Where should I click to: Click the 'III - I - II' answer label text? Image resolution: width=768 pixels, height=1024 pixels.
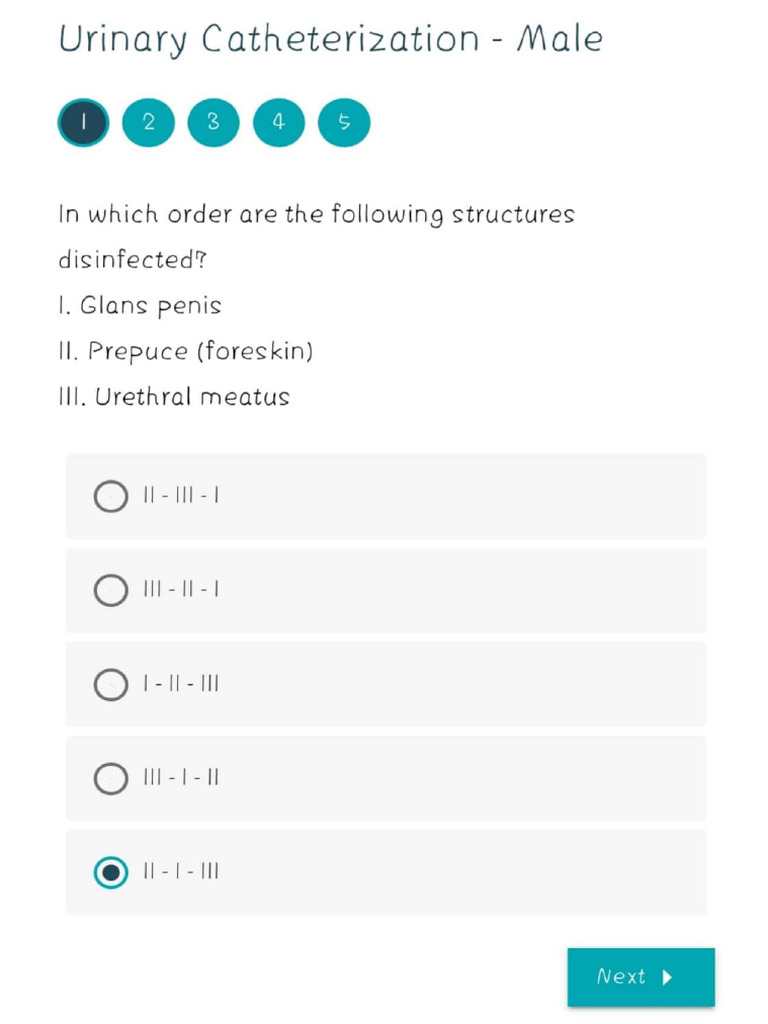(181, 778)
